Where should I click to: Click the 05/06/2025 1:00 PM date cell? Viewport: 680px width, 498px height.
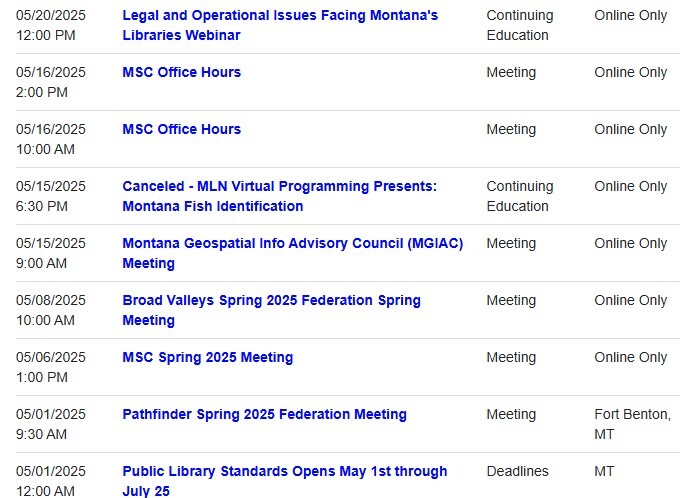click(51, 367)
